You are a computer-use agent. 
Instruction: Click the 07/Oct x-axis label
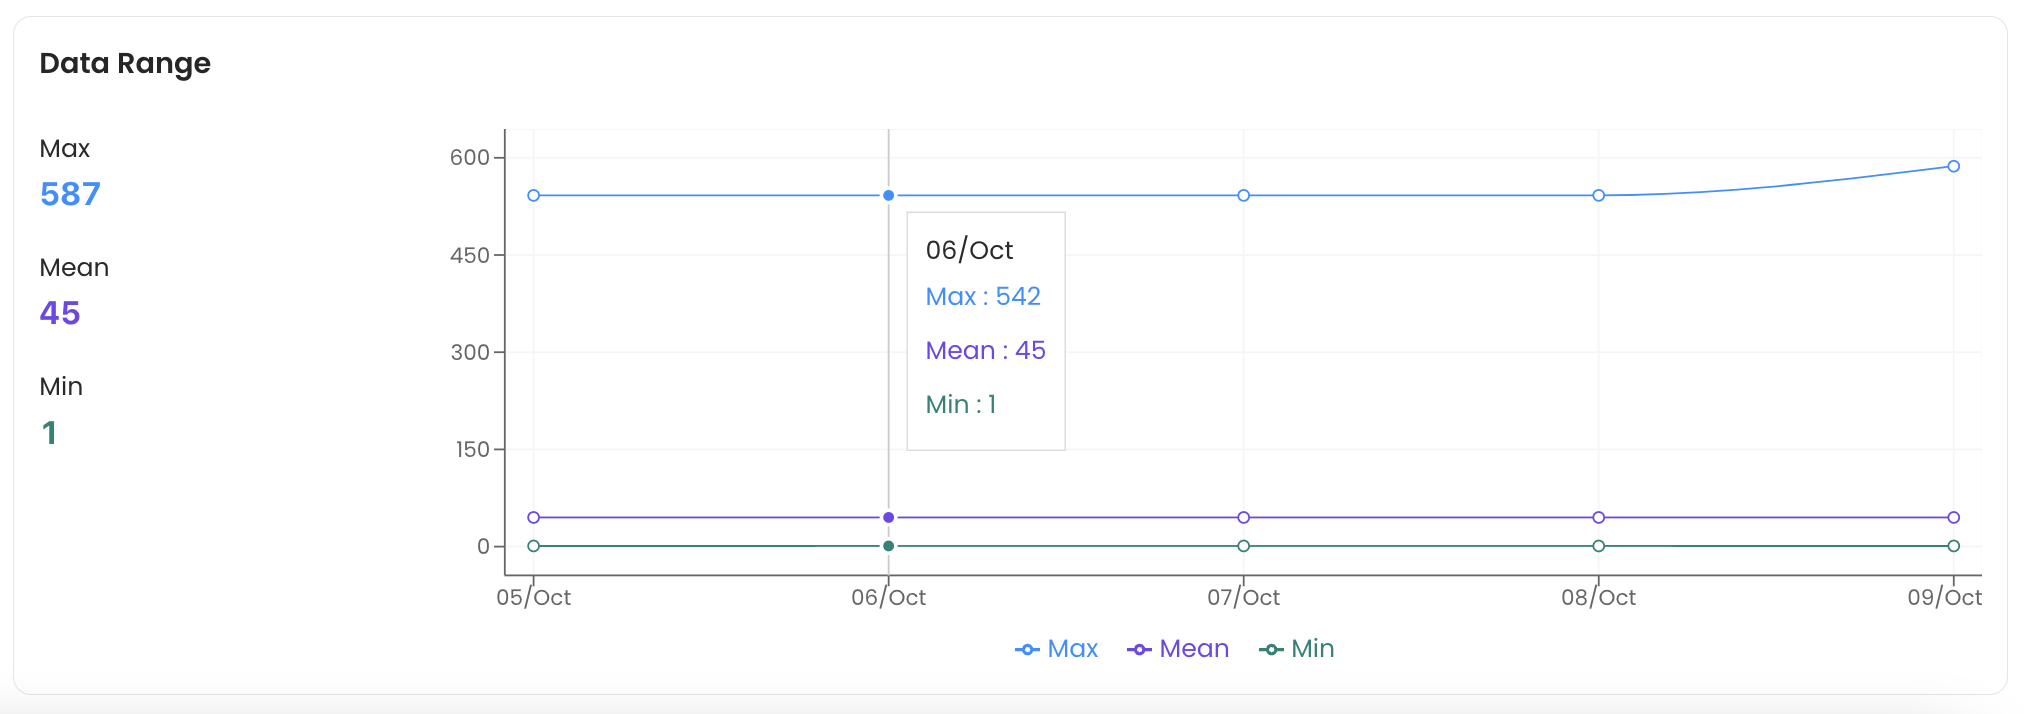point(1244,598)
